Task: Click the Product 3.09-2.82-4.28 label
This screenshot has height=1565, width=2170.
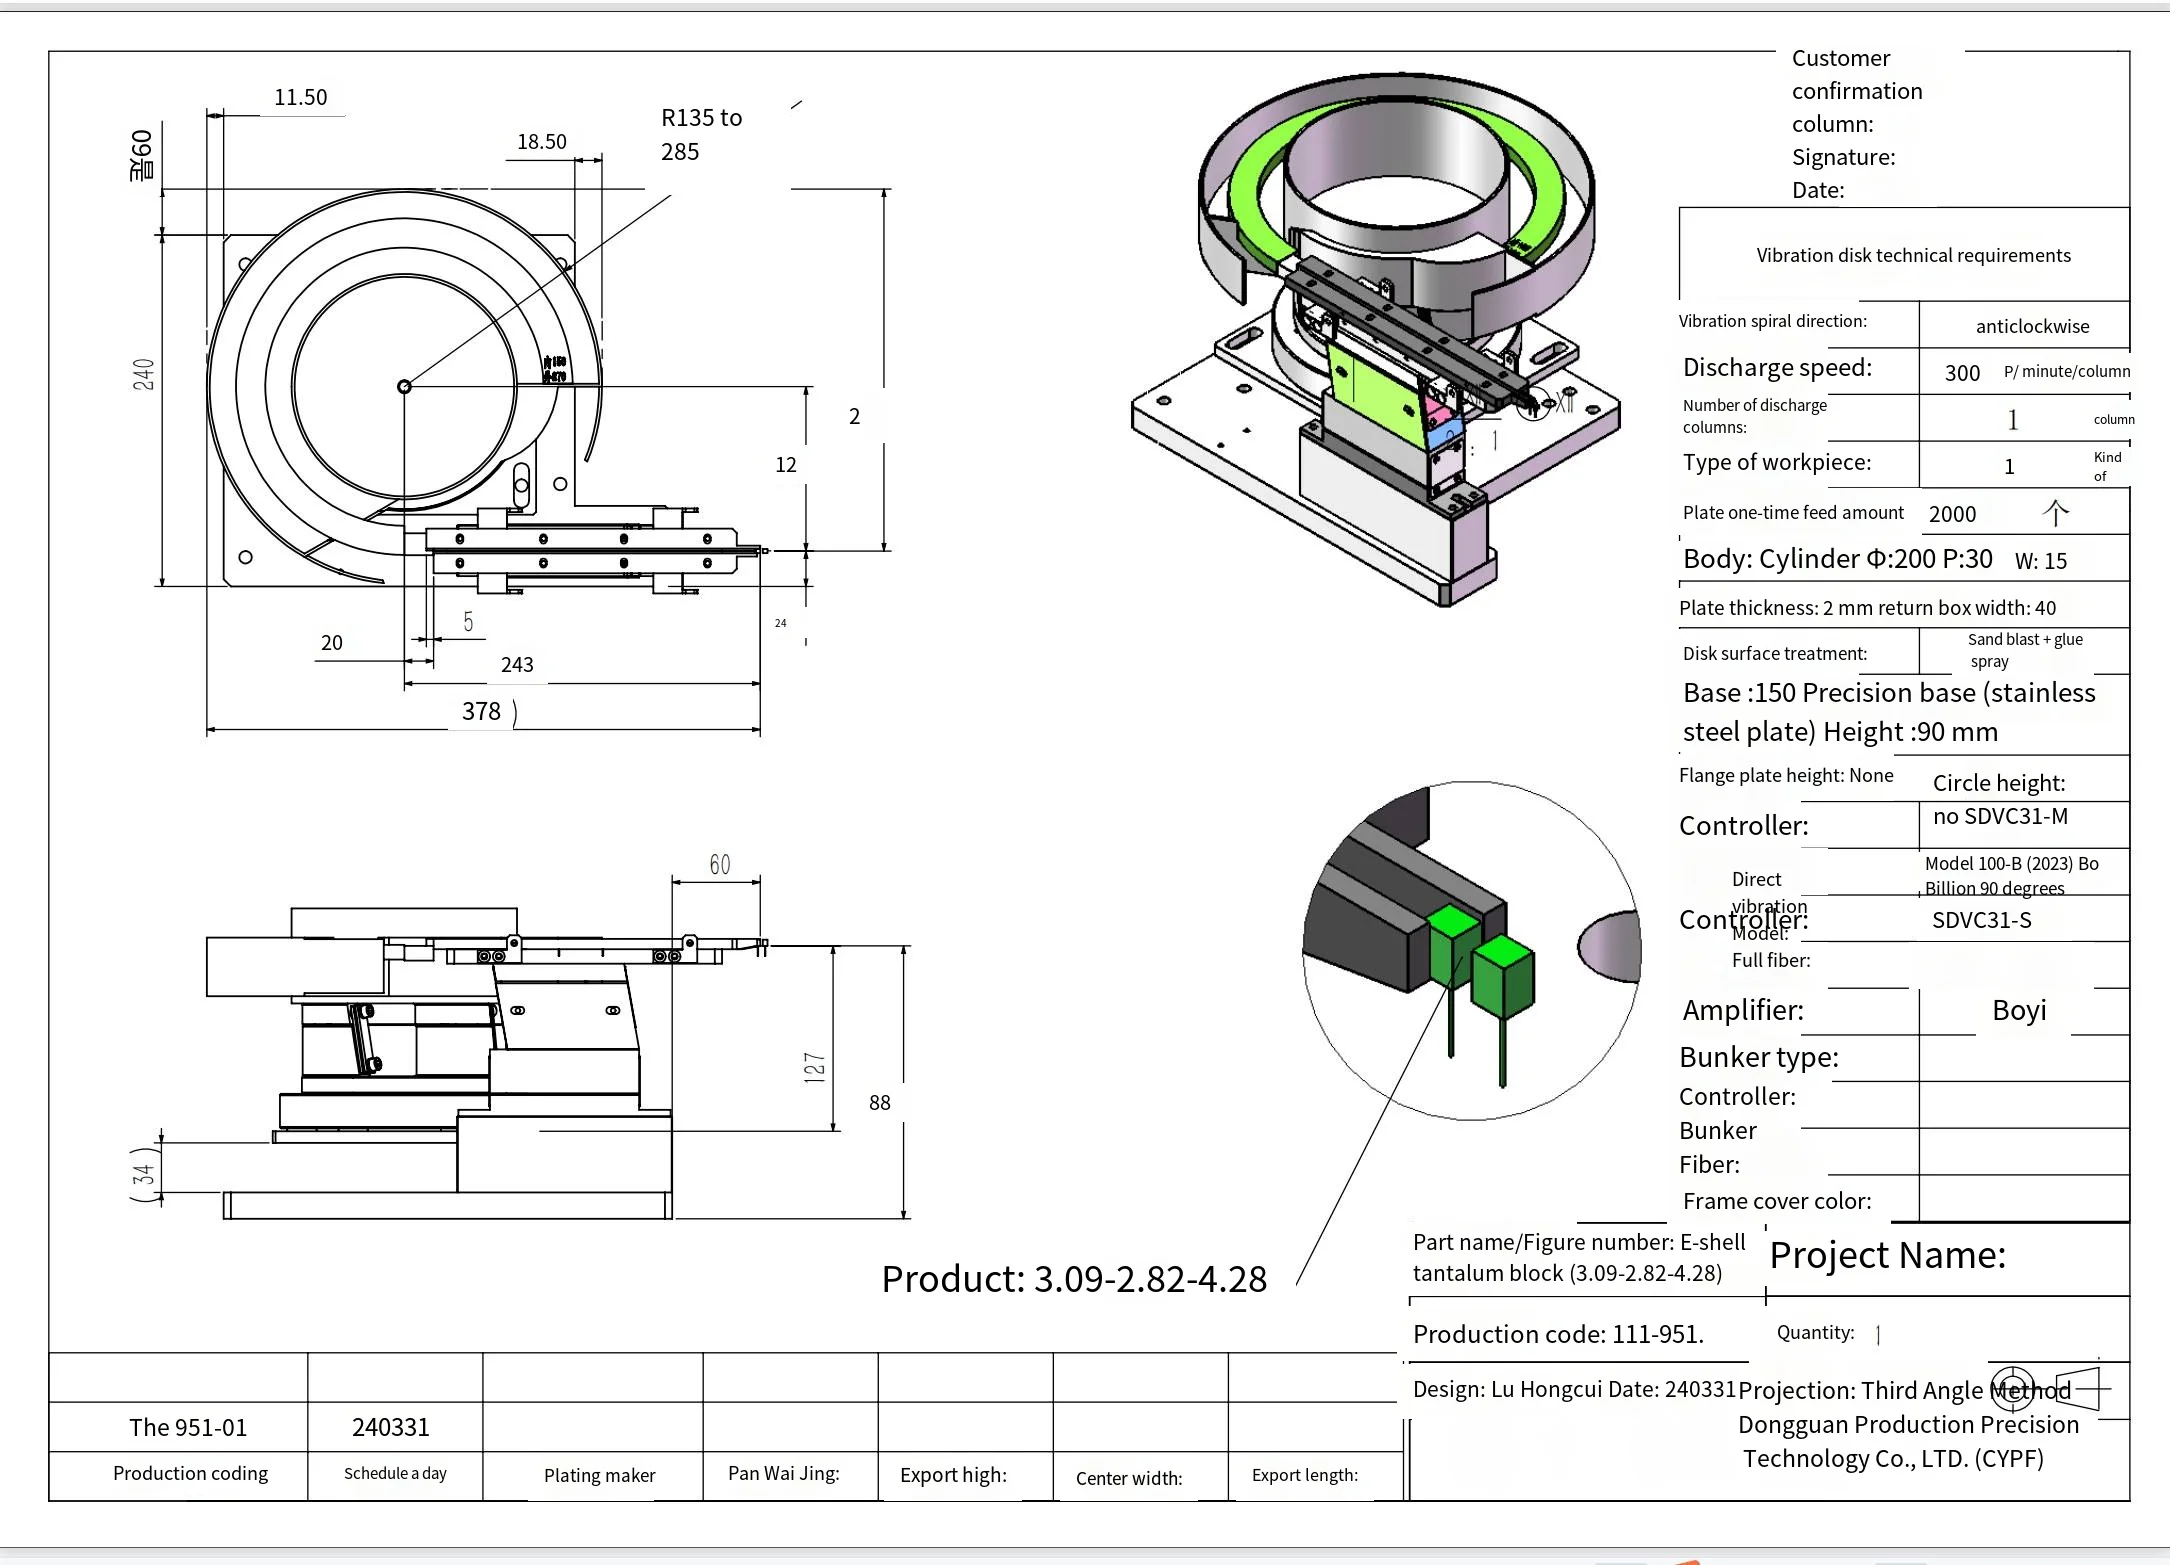Action: [1073, 1278]
